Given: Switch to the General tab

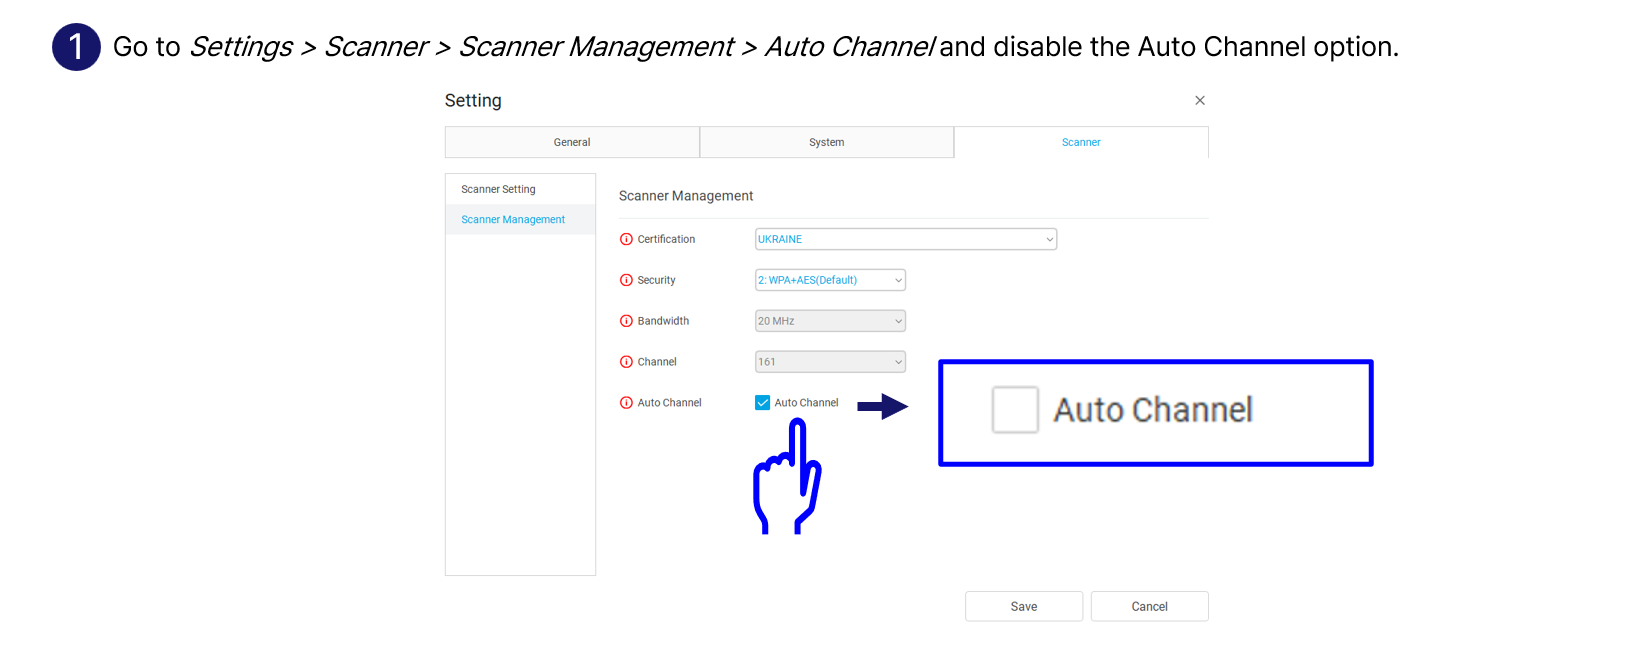Looking at the screenshot, I should click(572, 142).
